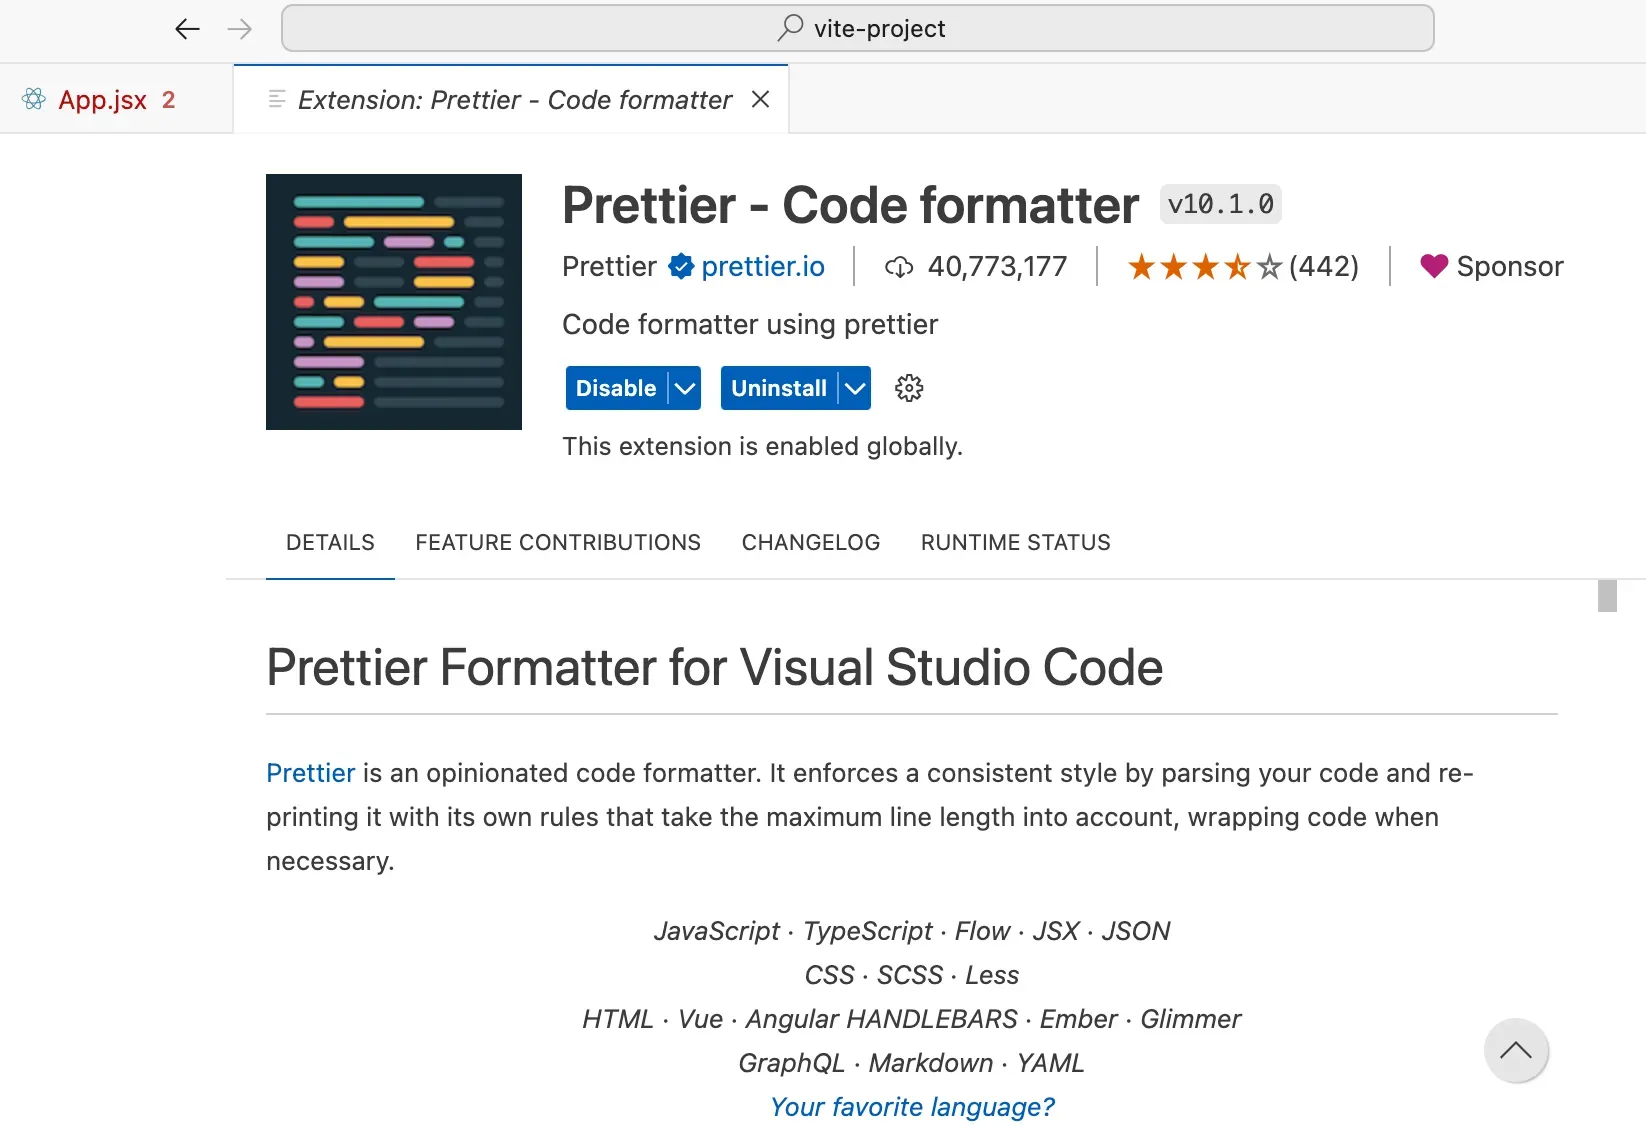The image size is (1646, 1126).
Task: Open the Runtime Status tab
Action: tap(1015, 542)
